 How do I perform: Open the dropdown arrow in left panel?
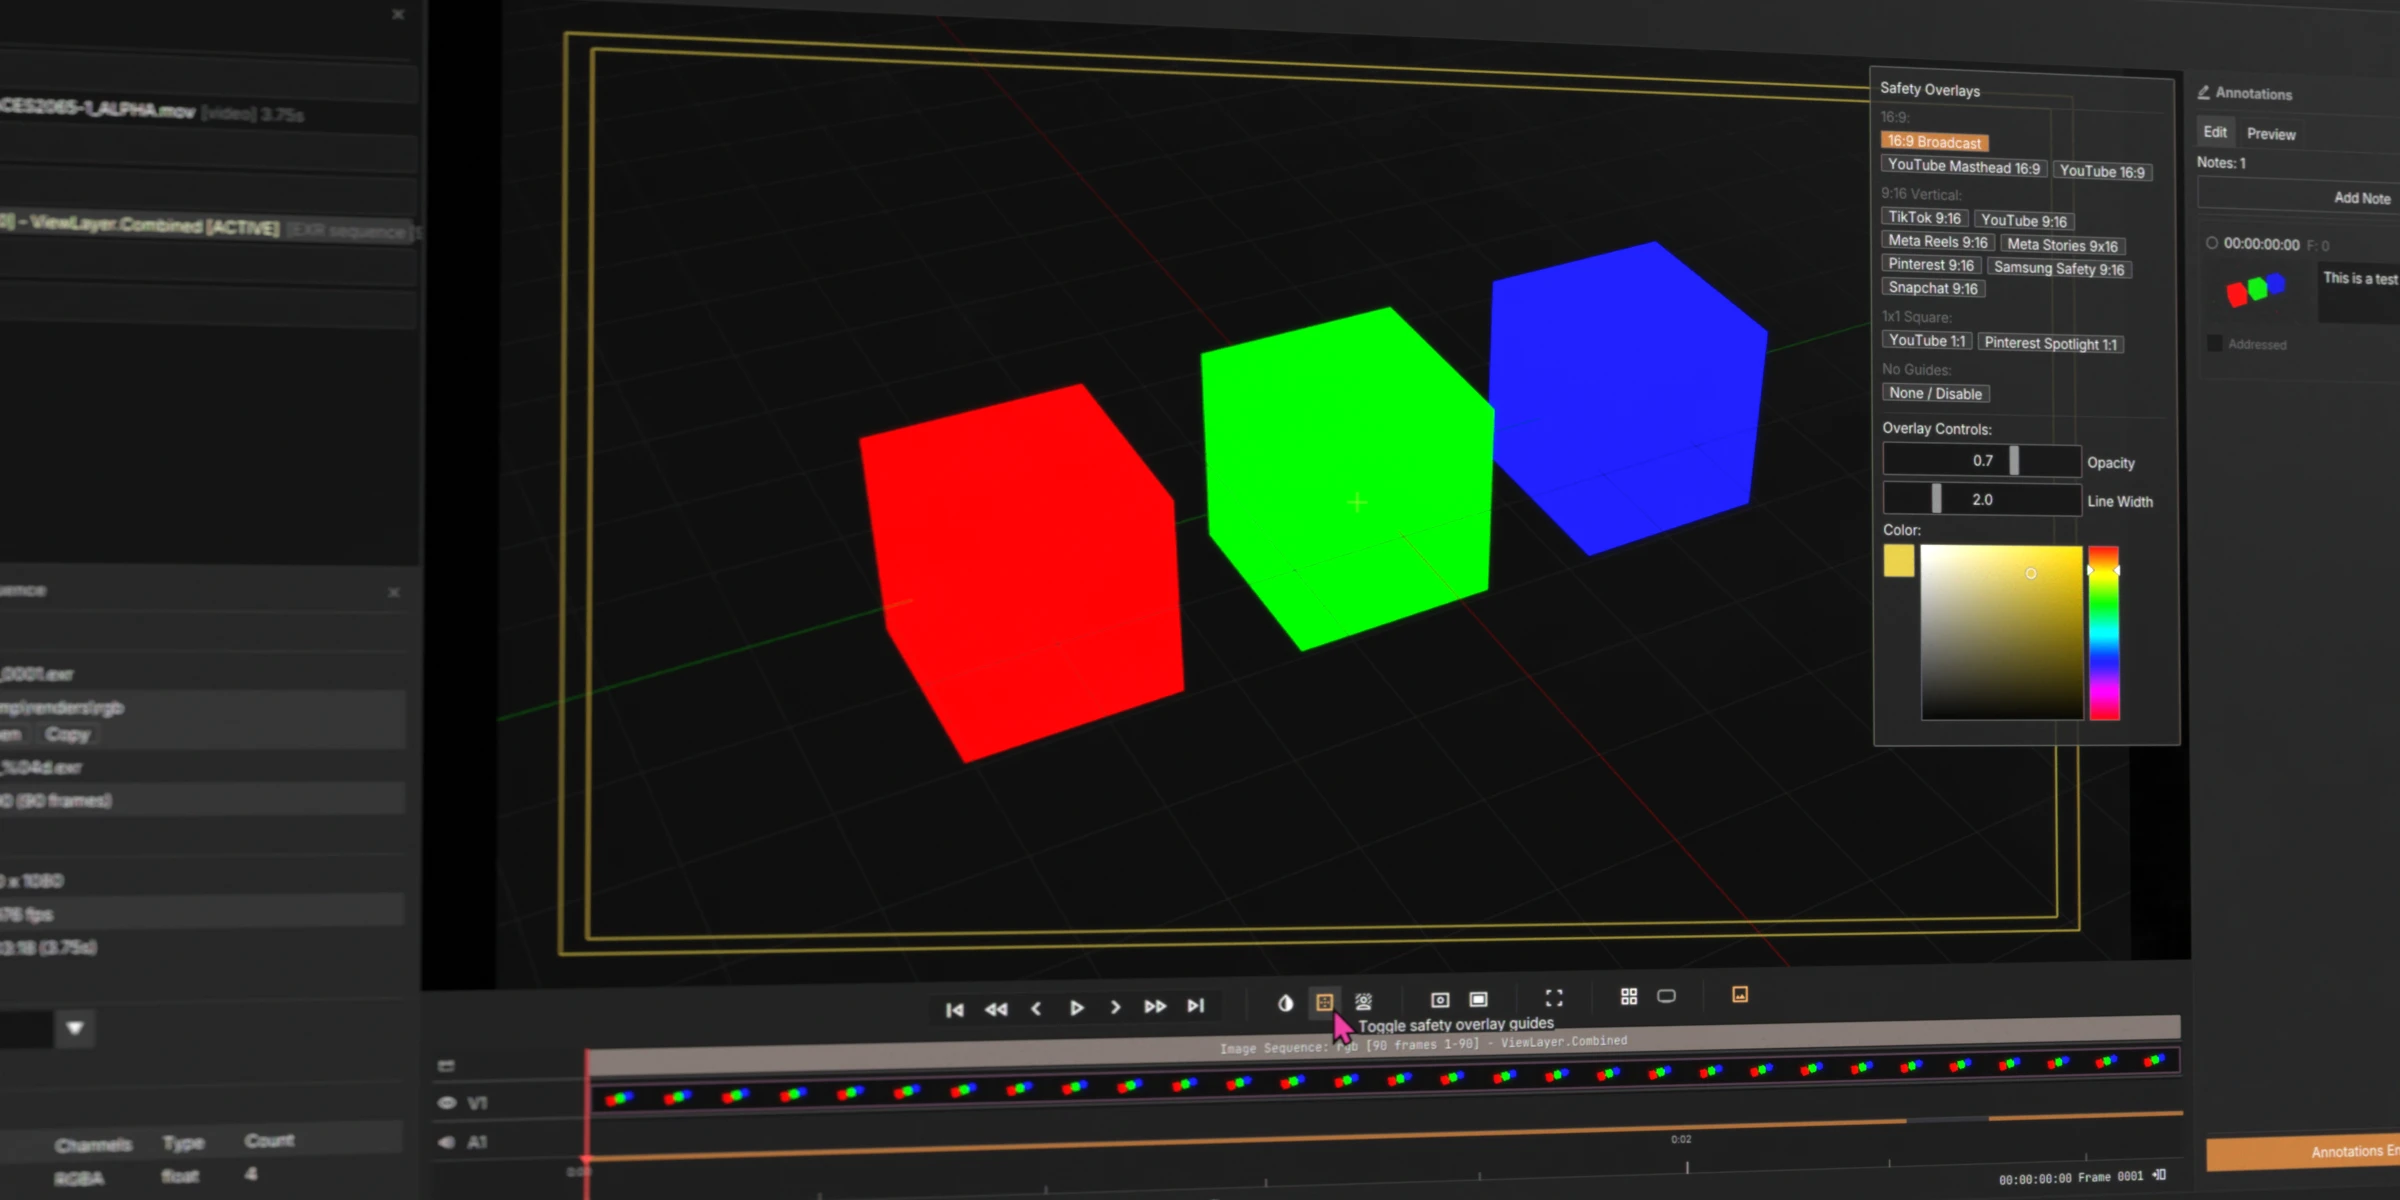click(75, 1028)
